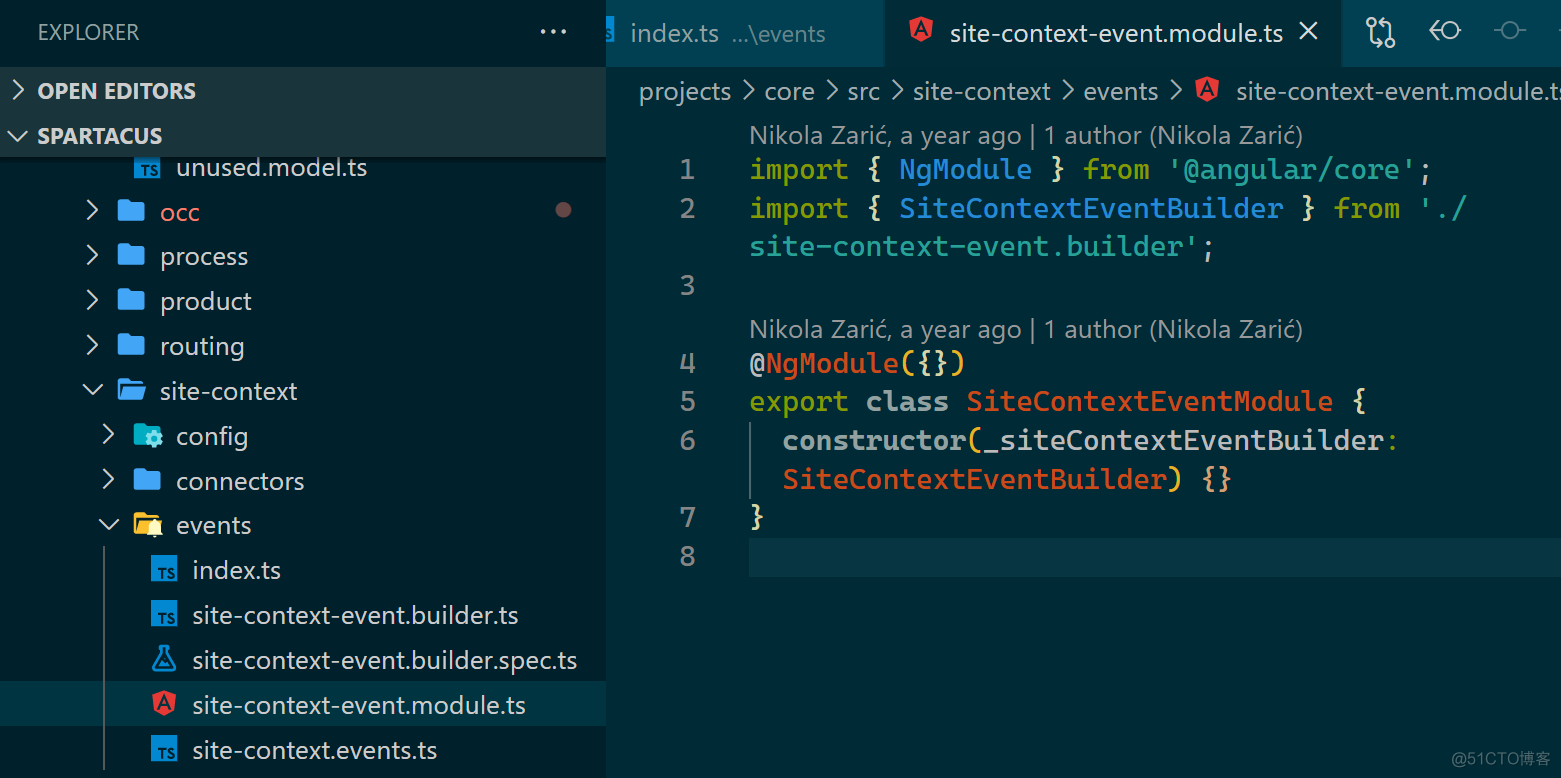Open site-context-event.builder.ts file
Viewport: 1561px width, 778px height.
355,615
